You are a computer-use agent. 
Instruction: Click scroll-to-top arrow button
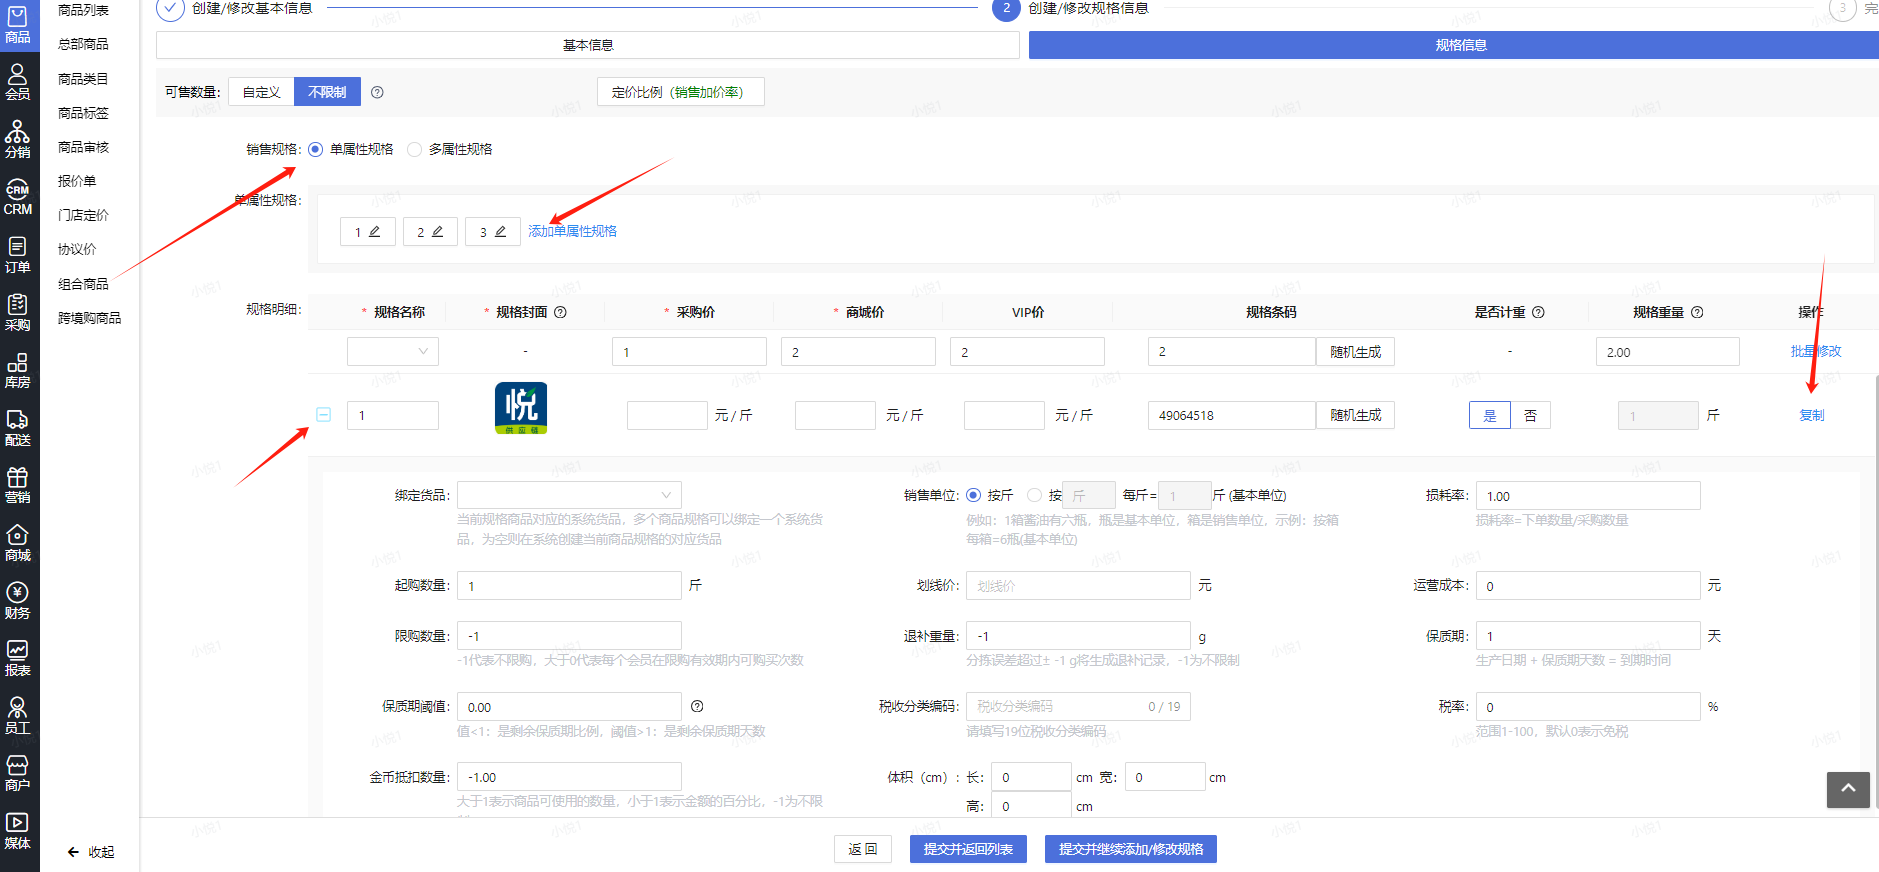[x=1848, y=789]
